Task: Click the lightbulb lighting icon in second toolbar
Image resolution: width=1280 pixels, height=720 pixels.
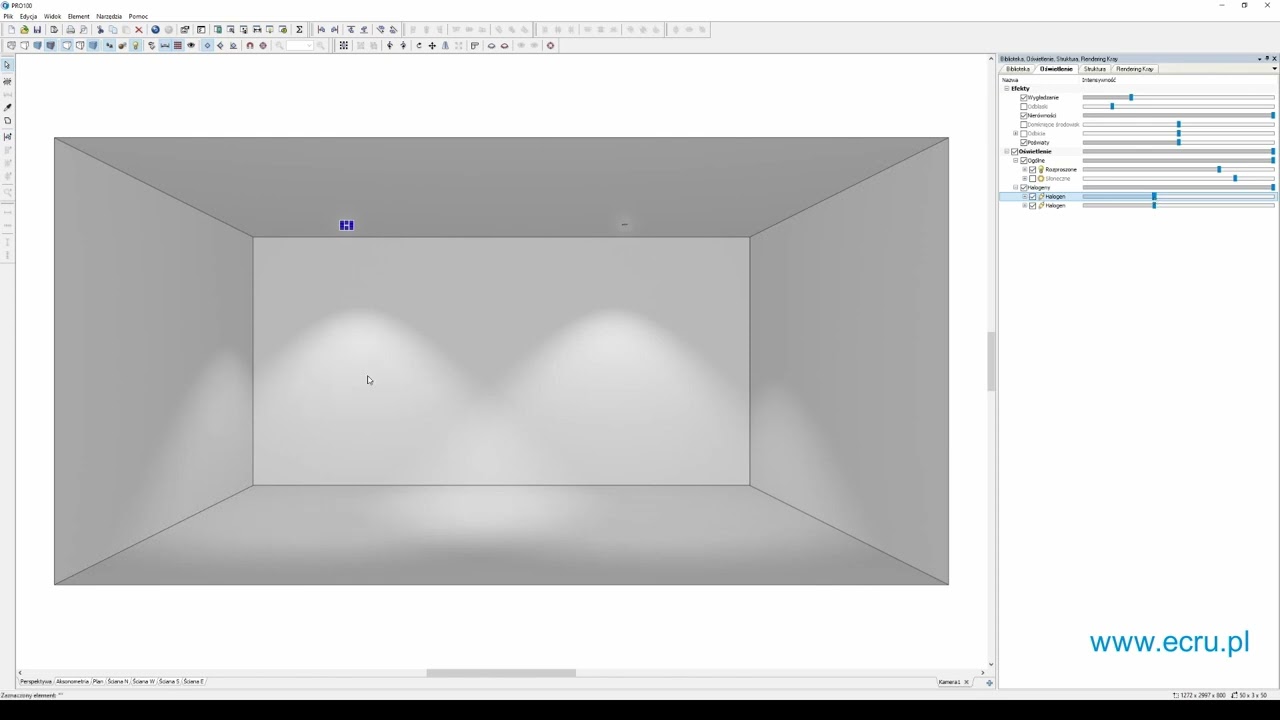Action: coord(135,45)
